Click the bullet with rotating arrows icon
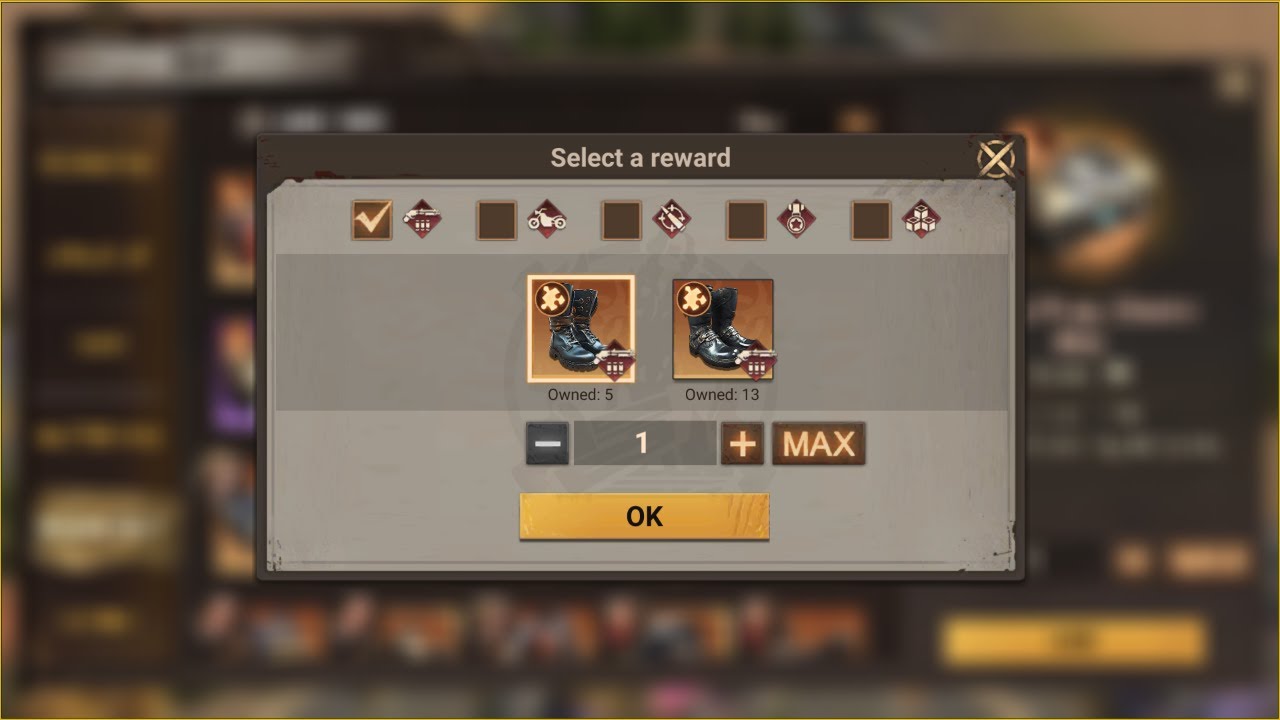This screenshot has width=1280, height=720. 672,220
